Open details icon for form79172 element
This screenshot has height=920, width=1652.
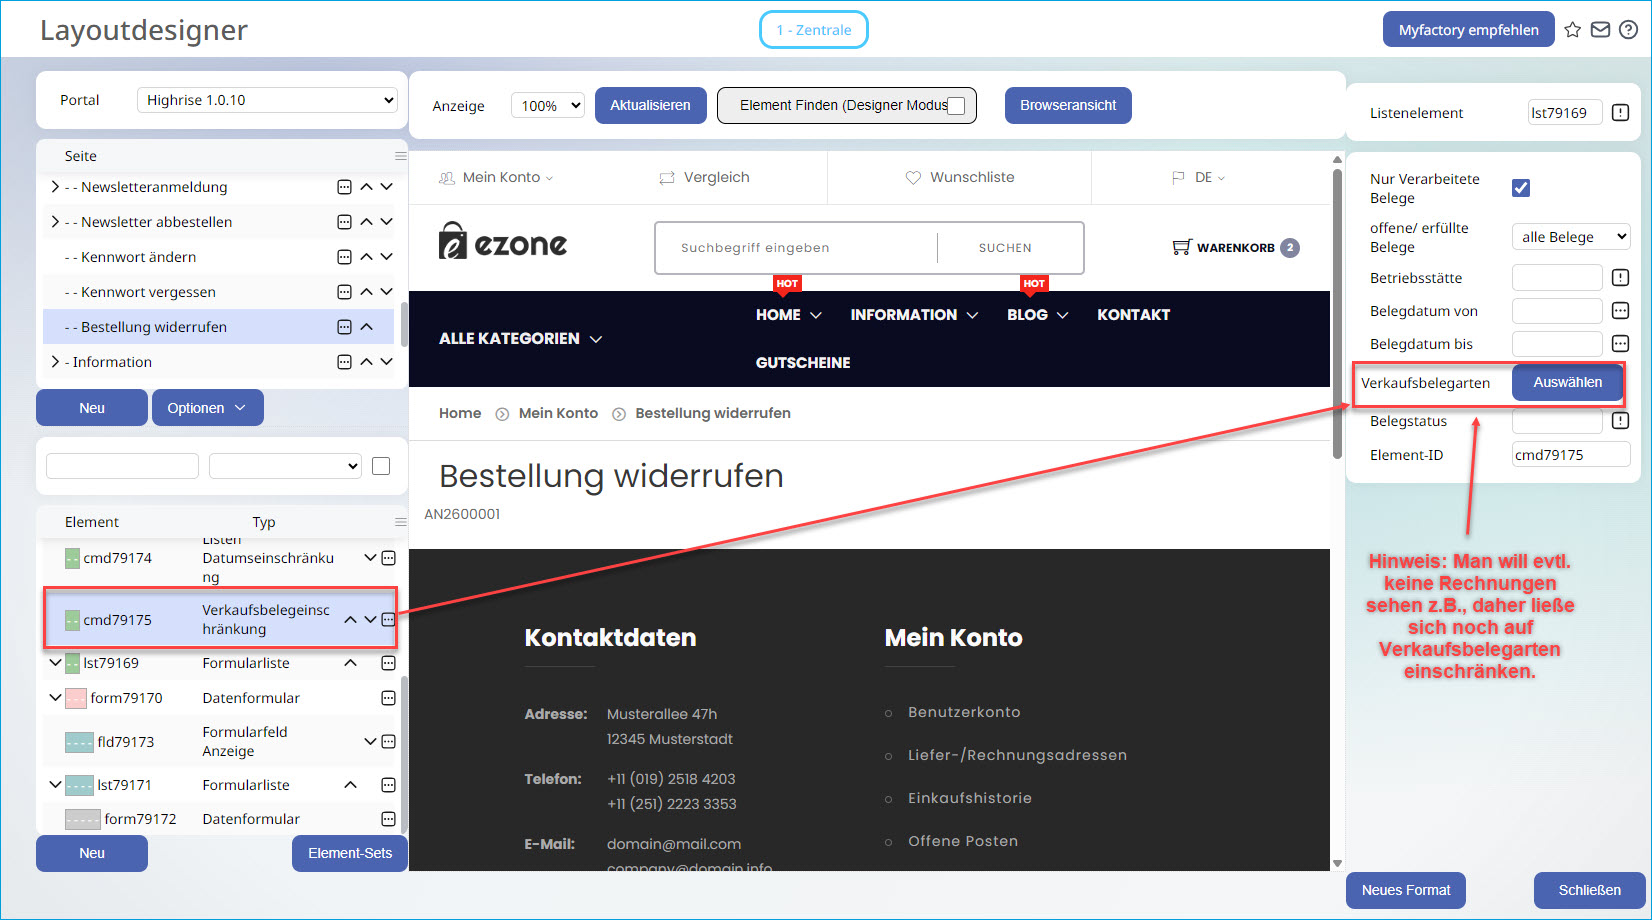point(389,819)
